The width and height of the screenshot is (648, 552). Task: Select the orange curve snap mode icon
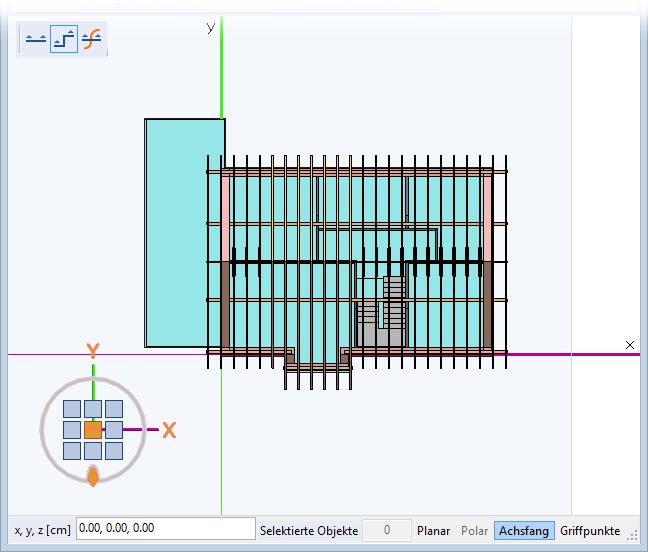(x=92, y=39)
